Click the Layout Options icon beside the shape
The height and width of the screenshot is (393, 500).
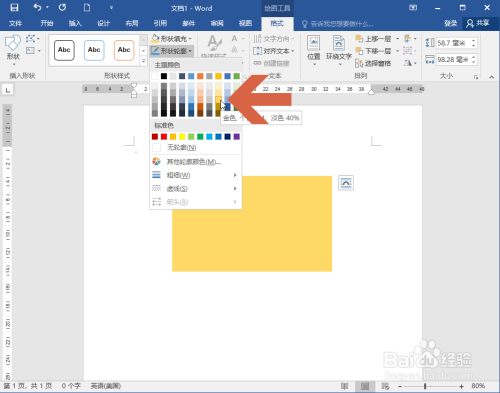point(346,183)
